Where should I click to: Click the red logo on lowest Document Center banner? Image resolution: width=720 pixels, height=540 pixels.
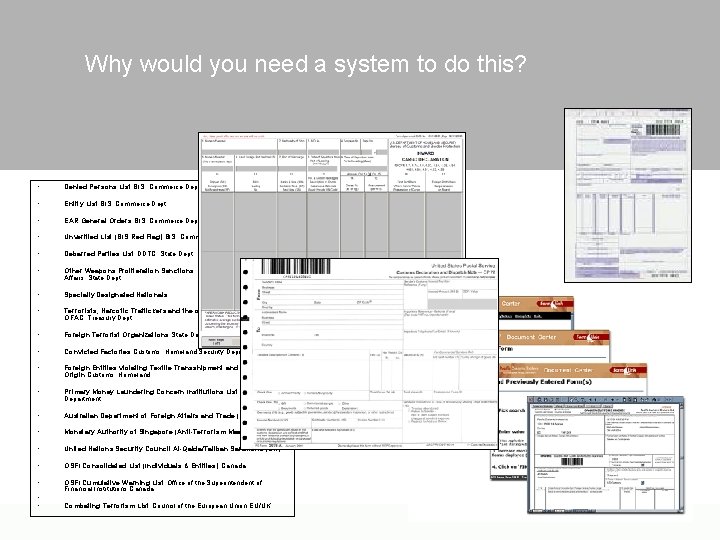[628, 370]
